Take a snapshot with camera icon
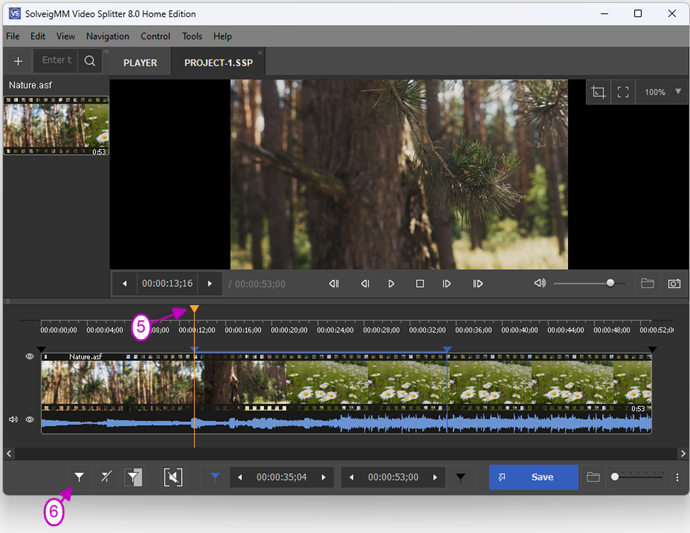This screenshot has width=690, height=533. 674,284
